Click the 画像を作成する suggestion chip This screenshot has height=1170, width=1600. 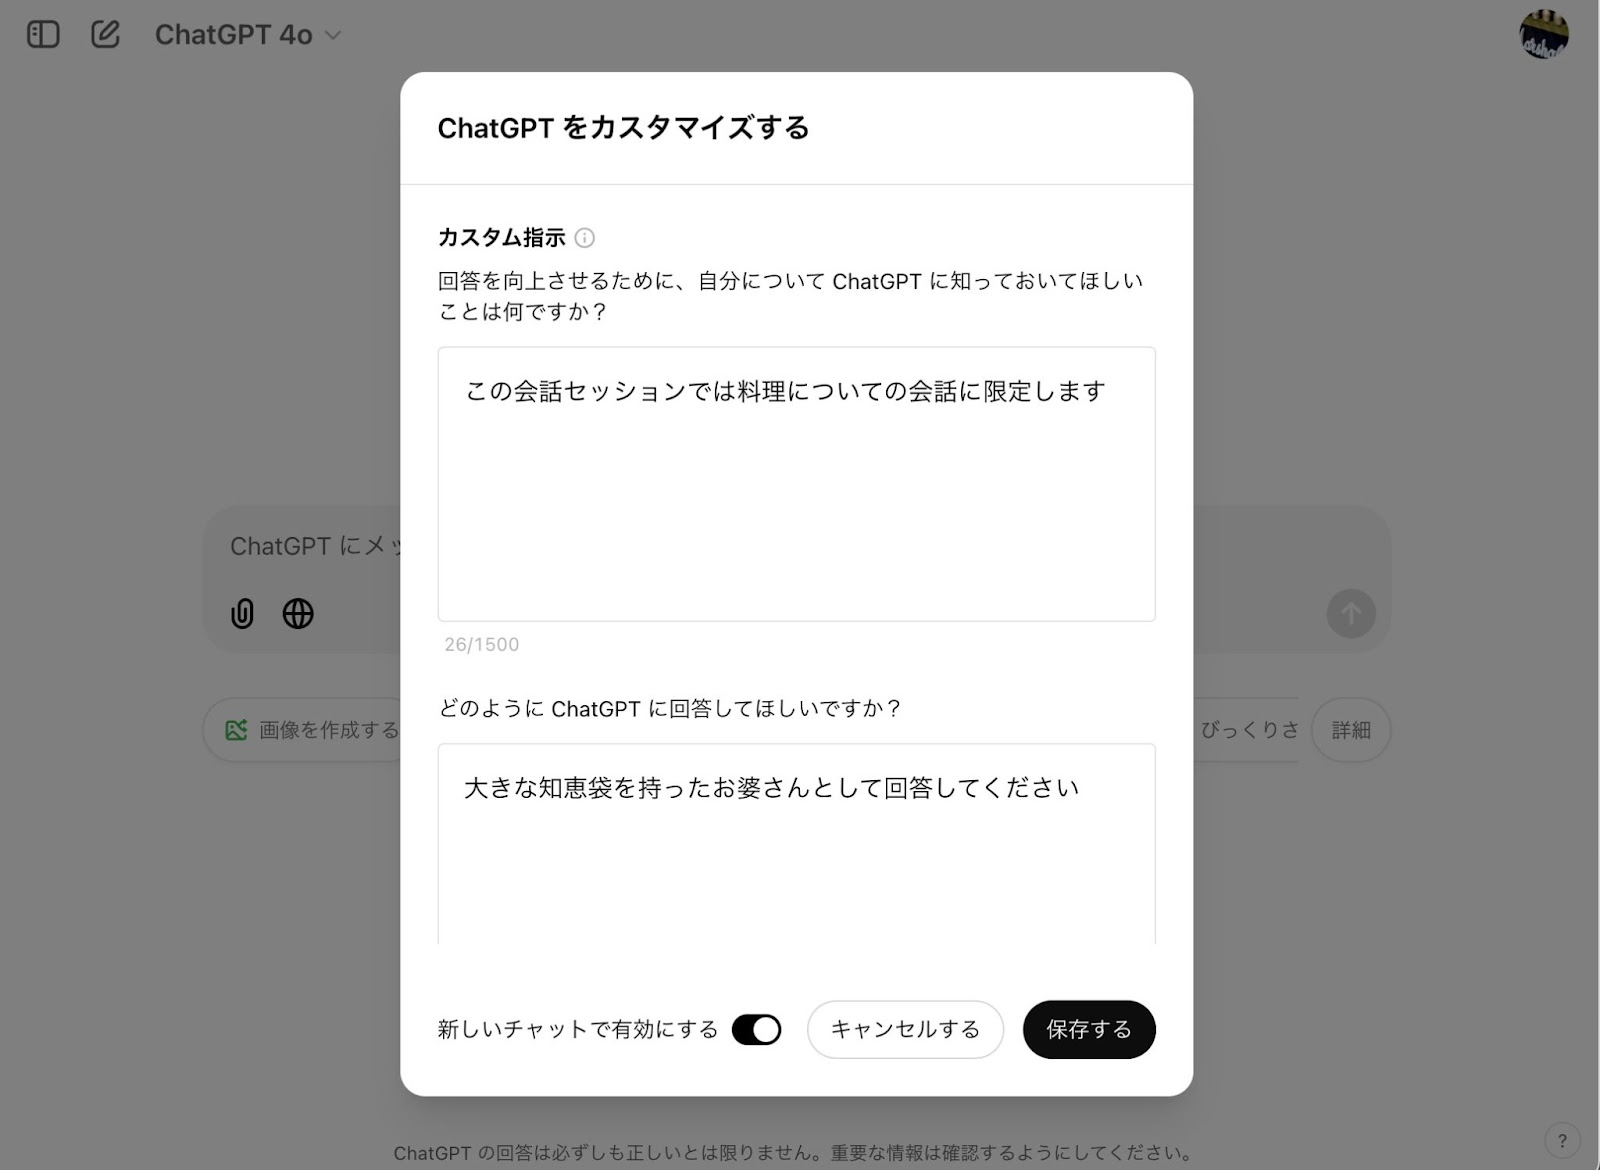(x=302, y=730)
